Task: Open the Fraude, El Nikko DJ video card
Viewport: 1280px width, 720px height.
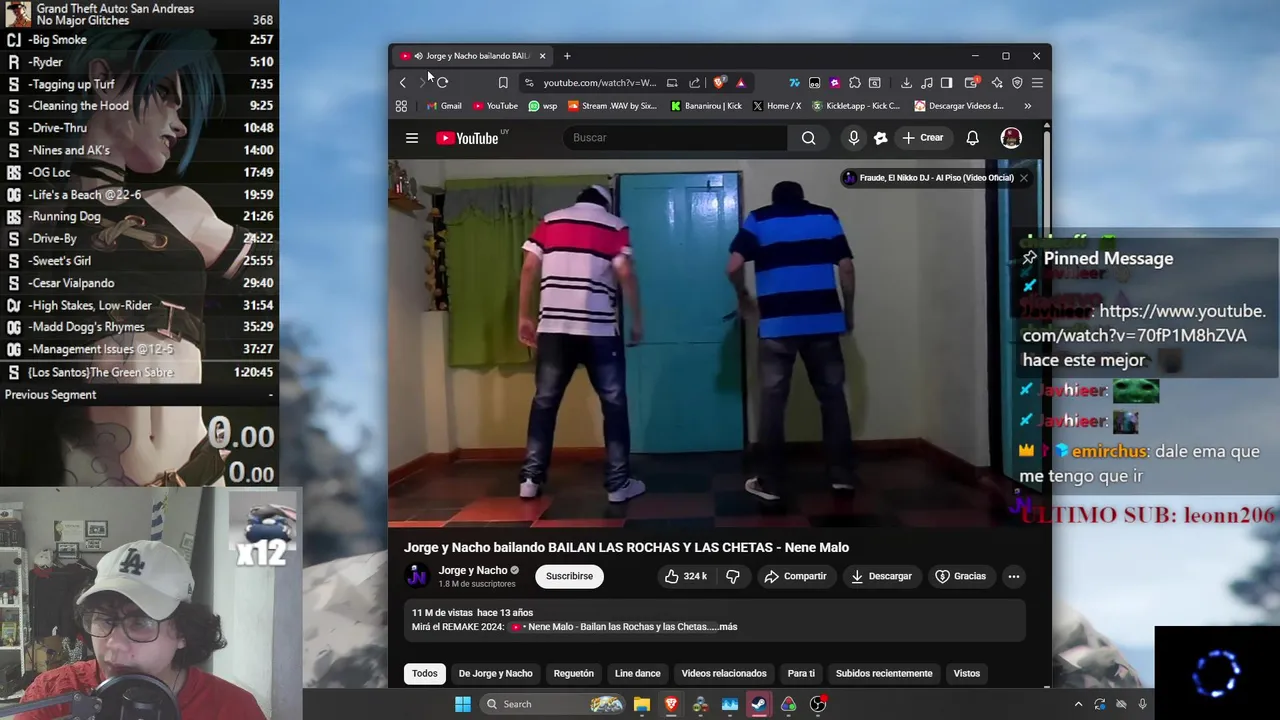Action: coord(929,178)
